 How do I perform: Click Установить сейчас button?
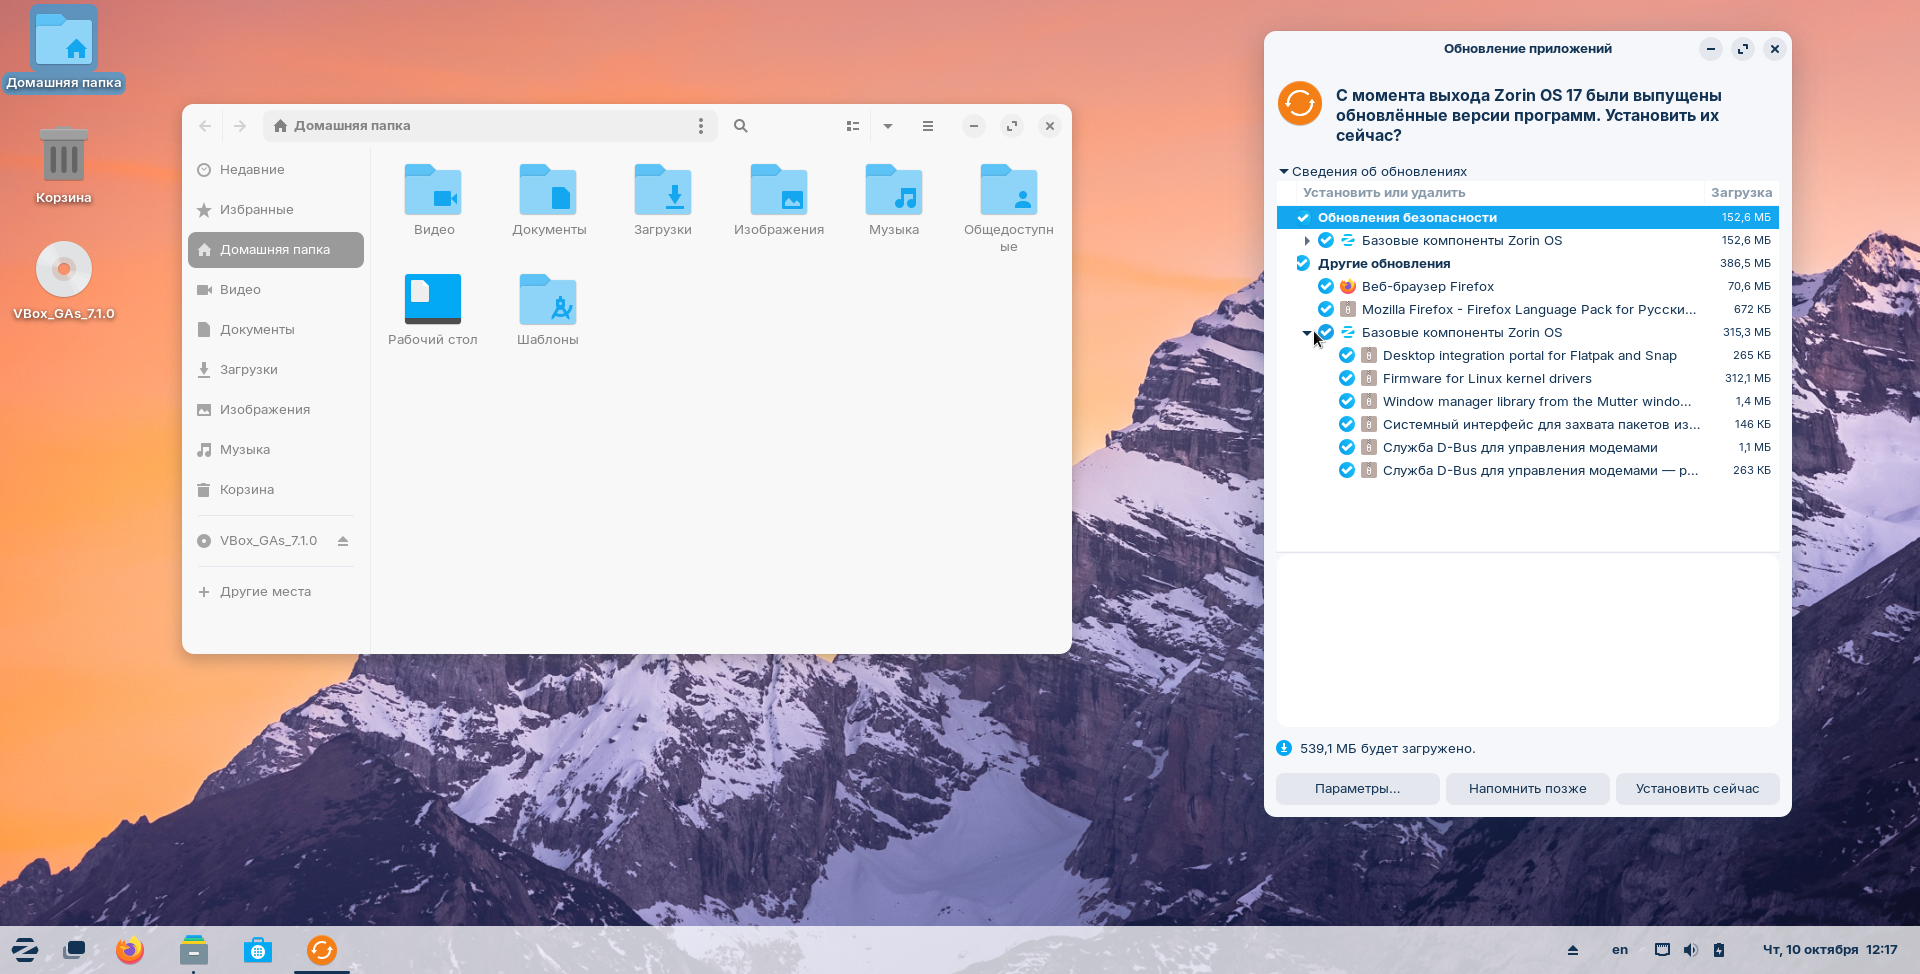[1698, 789]
